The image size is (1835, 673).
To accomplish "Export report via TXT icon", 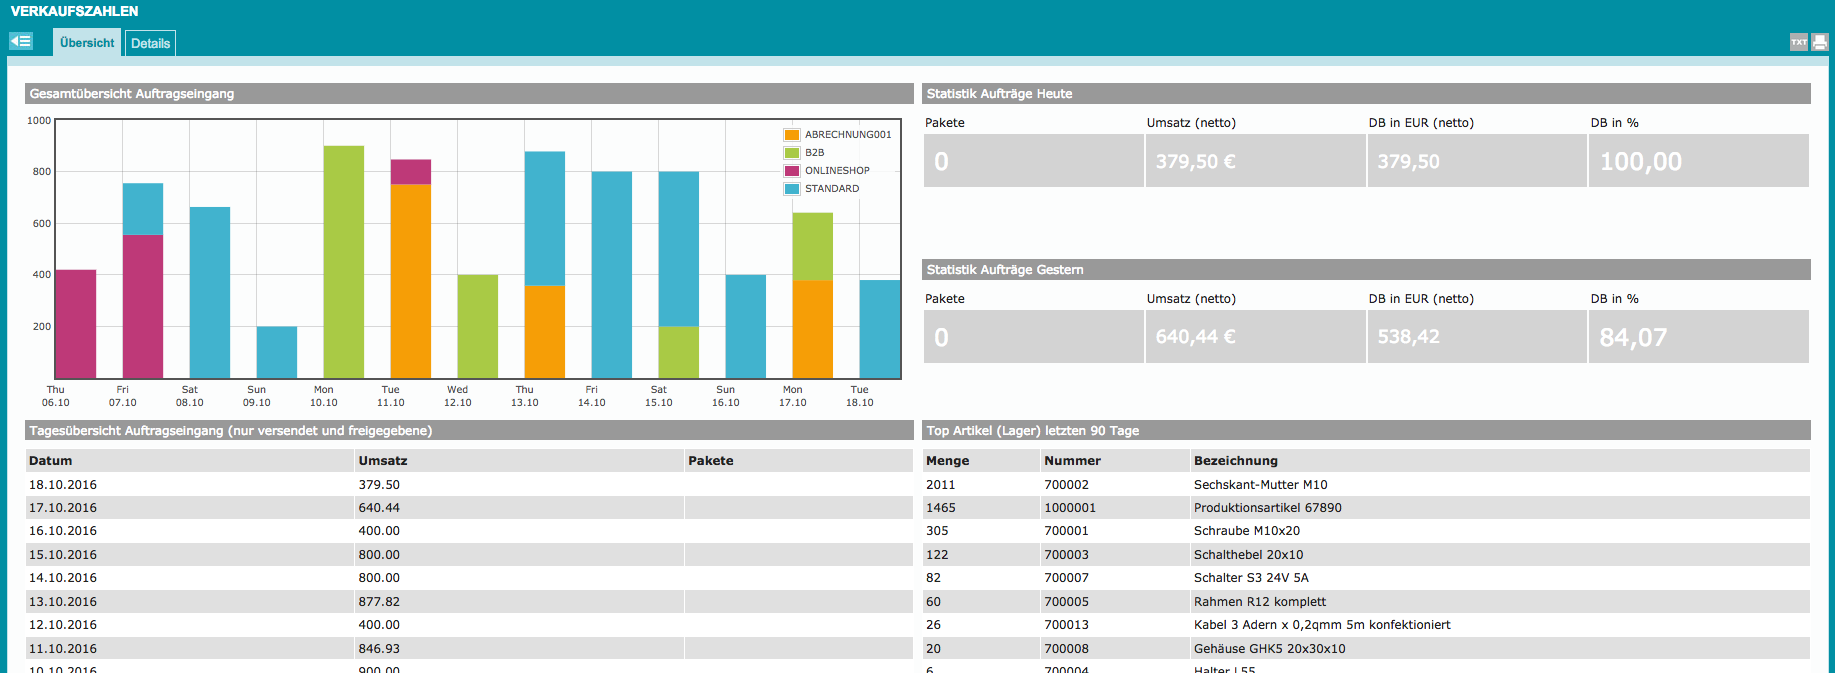I will pos(1799,42).
